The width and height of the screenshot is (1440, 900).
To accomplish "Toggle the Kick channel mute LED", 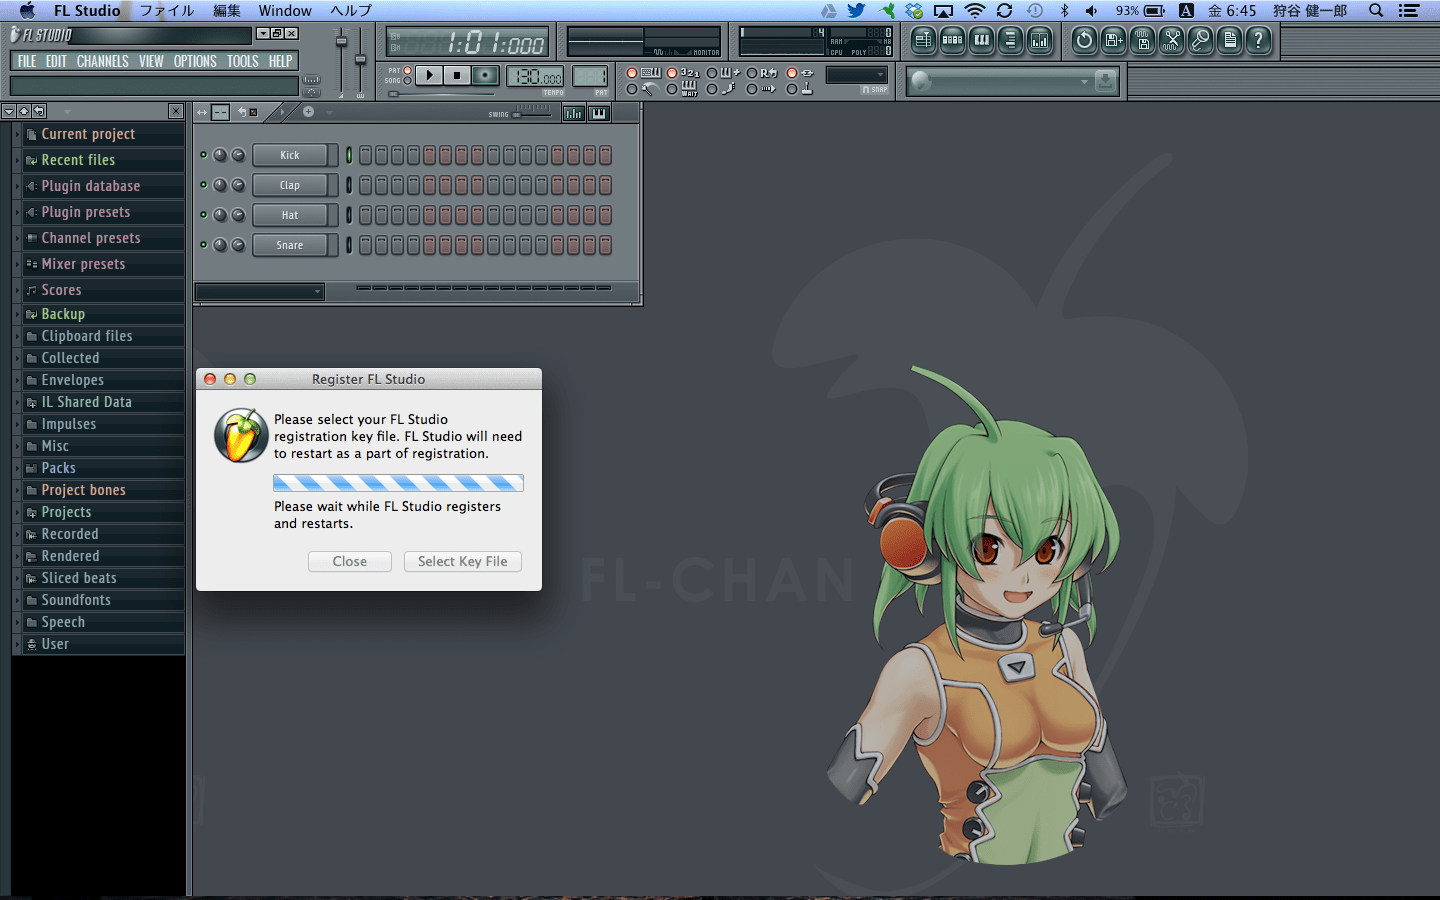I will (204, 155).
